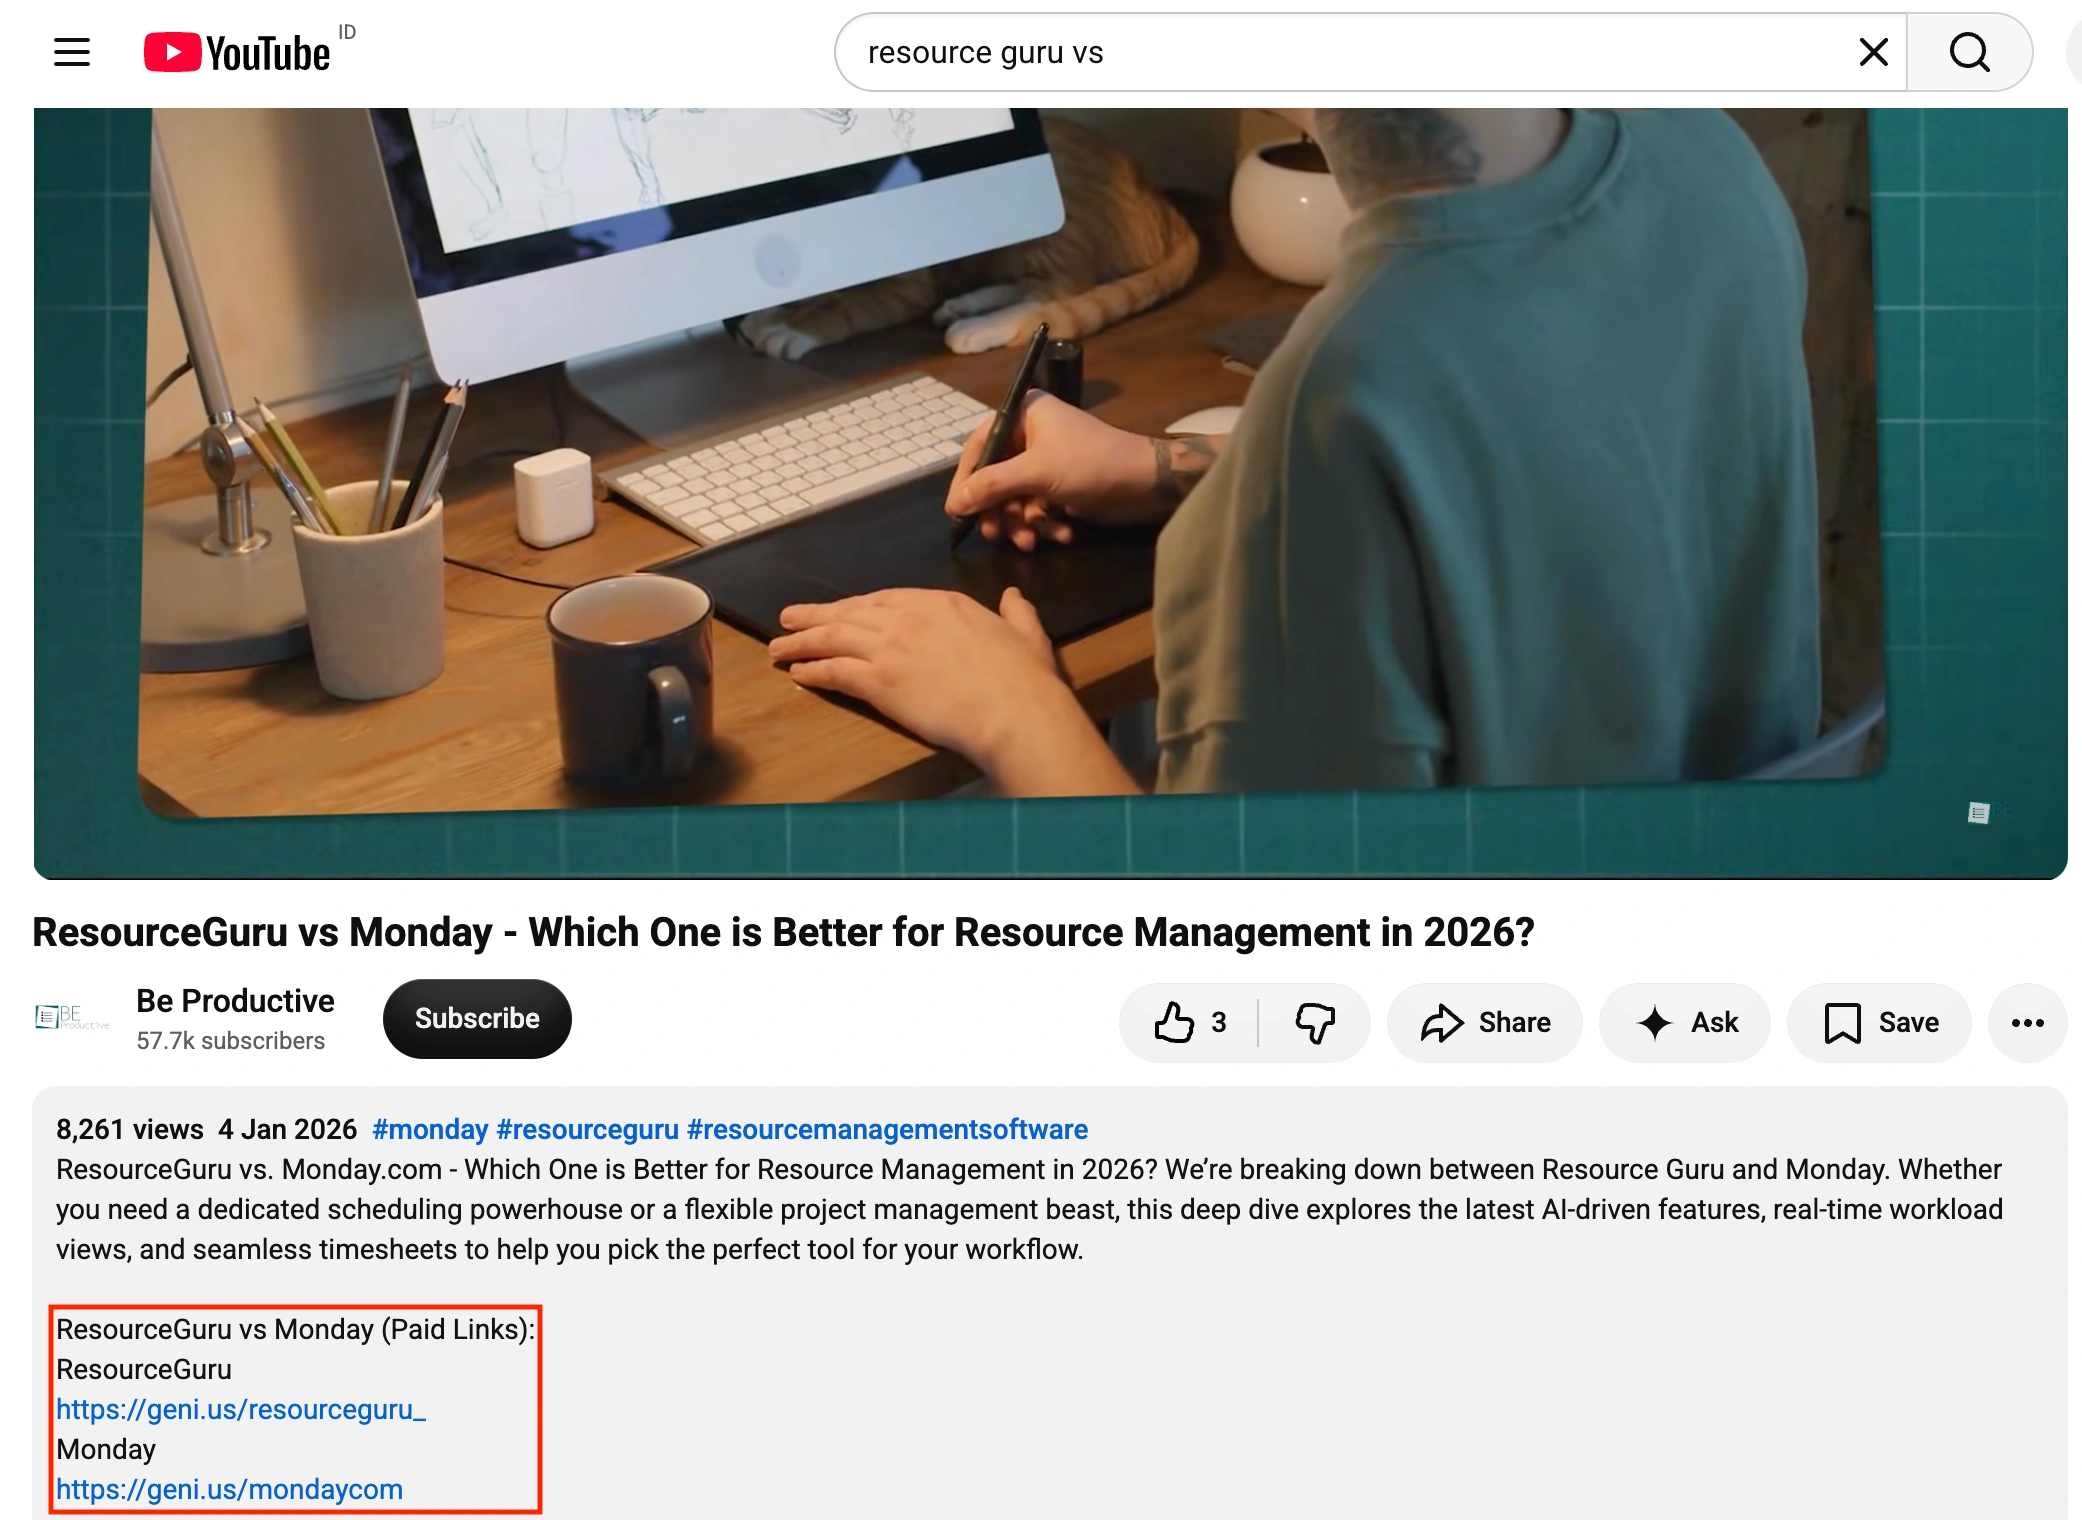The height and width of the screenshot is (1520, 2082).
Task: Click the "4 Jan 2026" upload date
Action: click(x=287, y=1129)
